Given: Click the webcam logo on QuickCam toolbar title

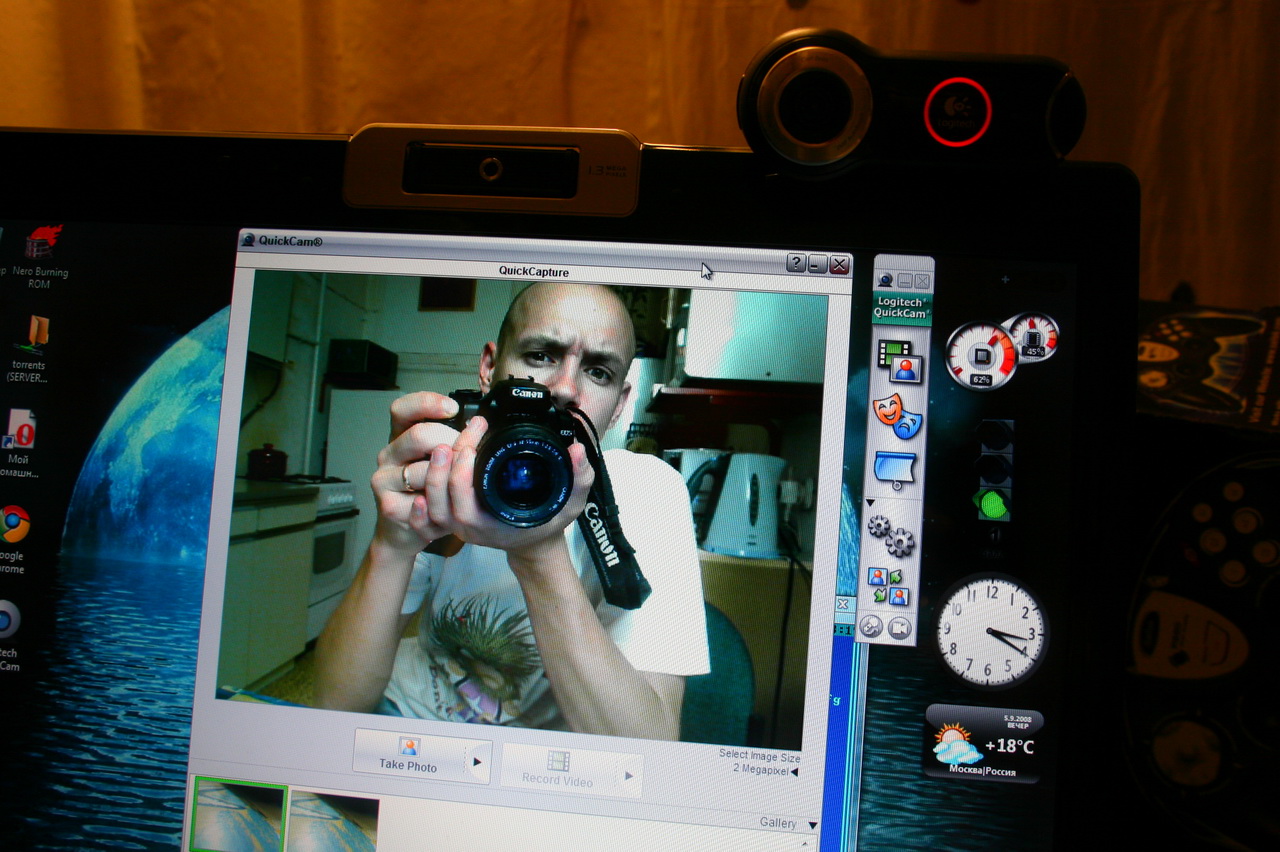Looking at the screenshot, I should click(885, 280).
